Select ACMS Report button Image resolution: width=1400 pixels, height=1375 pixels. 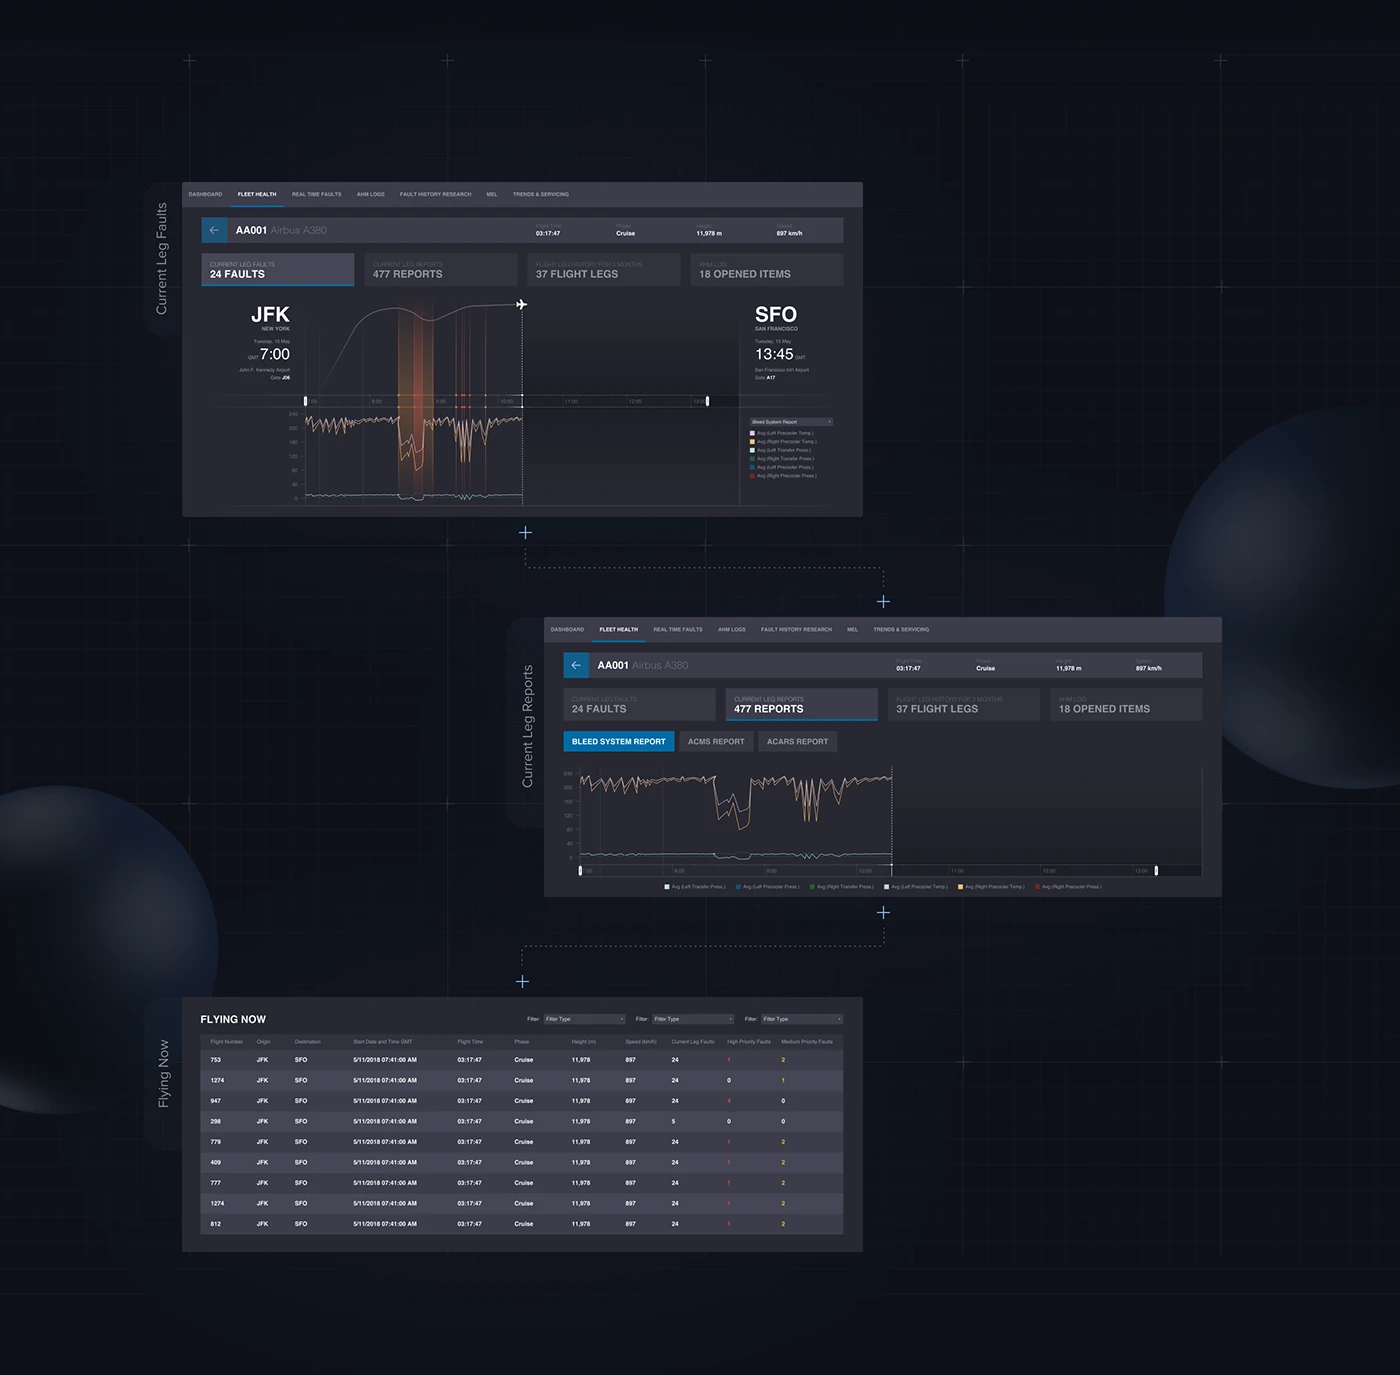(716, 741)
